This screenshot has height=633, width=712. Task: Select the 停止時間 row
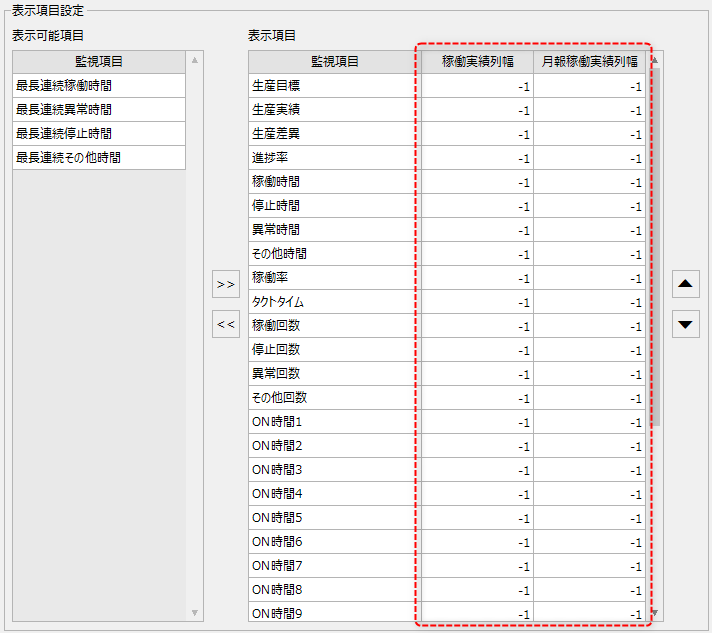tap(447, 206)
